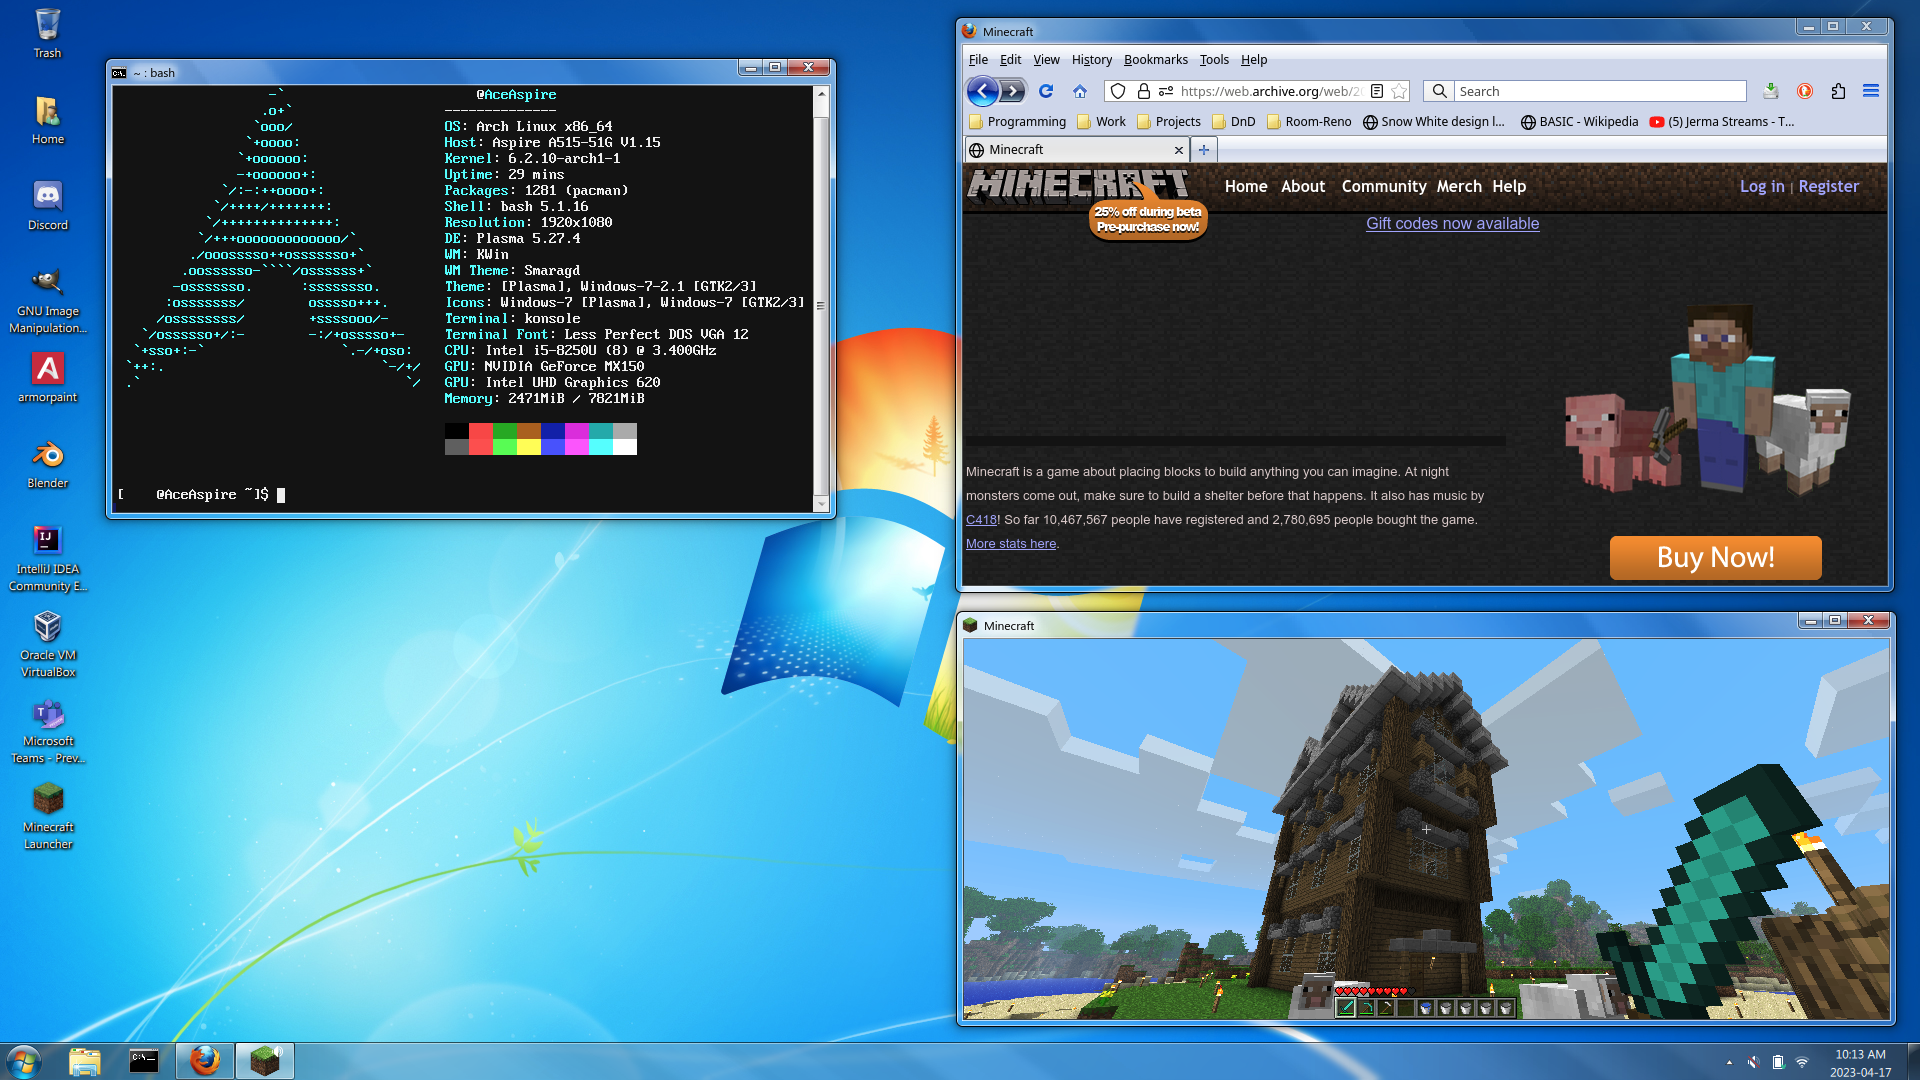
Task: Open Minecraft Launcher desktop shortcut
Action: click(46, 800)
